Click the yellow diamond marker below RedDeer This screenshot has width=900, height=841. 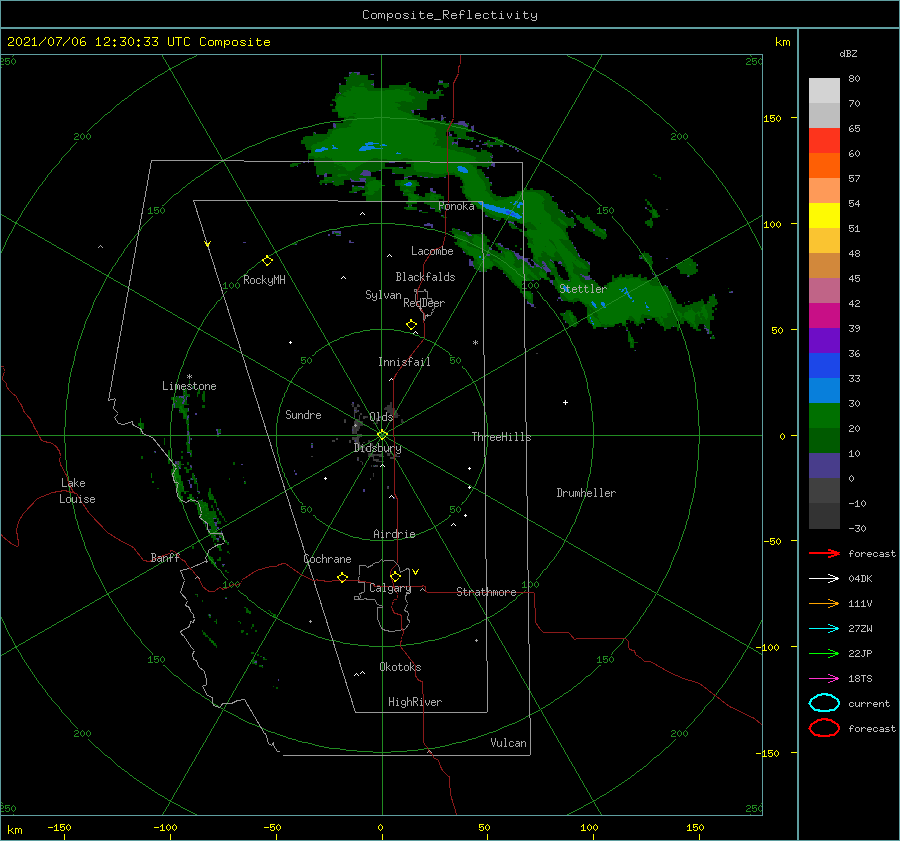[x=412, y=325]
